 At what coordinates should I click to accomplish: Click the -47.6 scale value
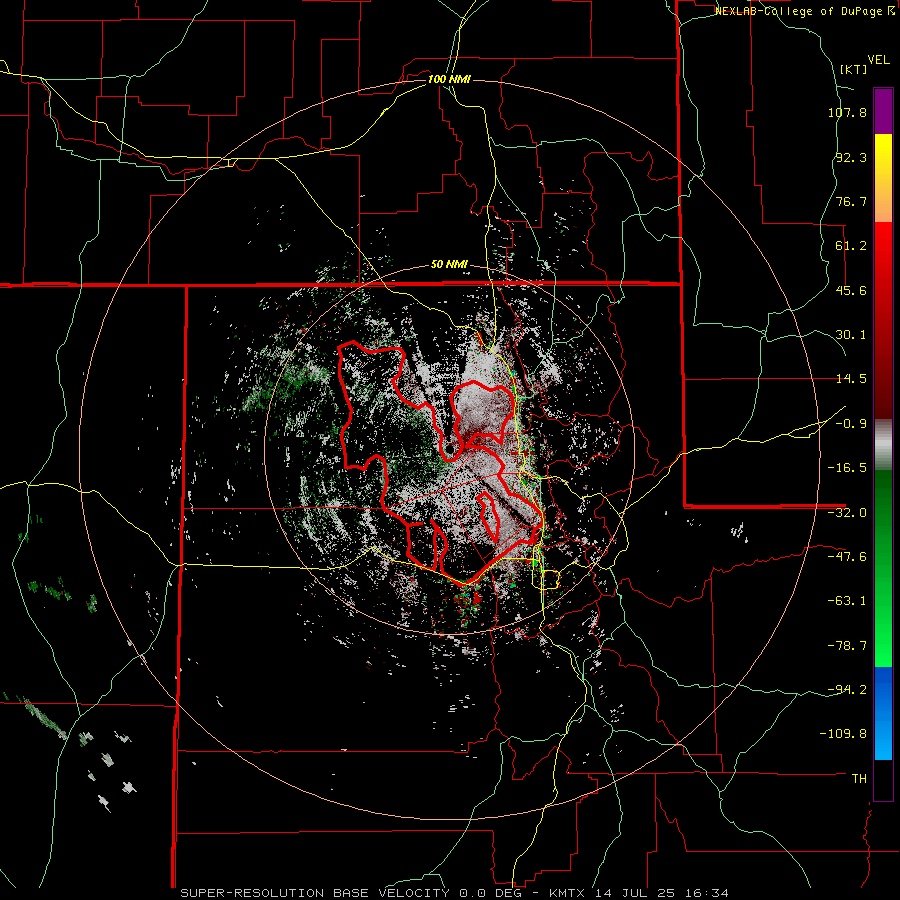847,557
